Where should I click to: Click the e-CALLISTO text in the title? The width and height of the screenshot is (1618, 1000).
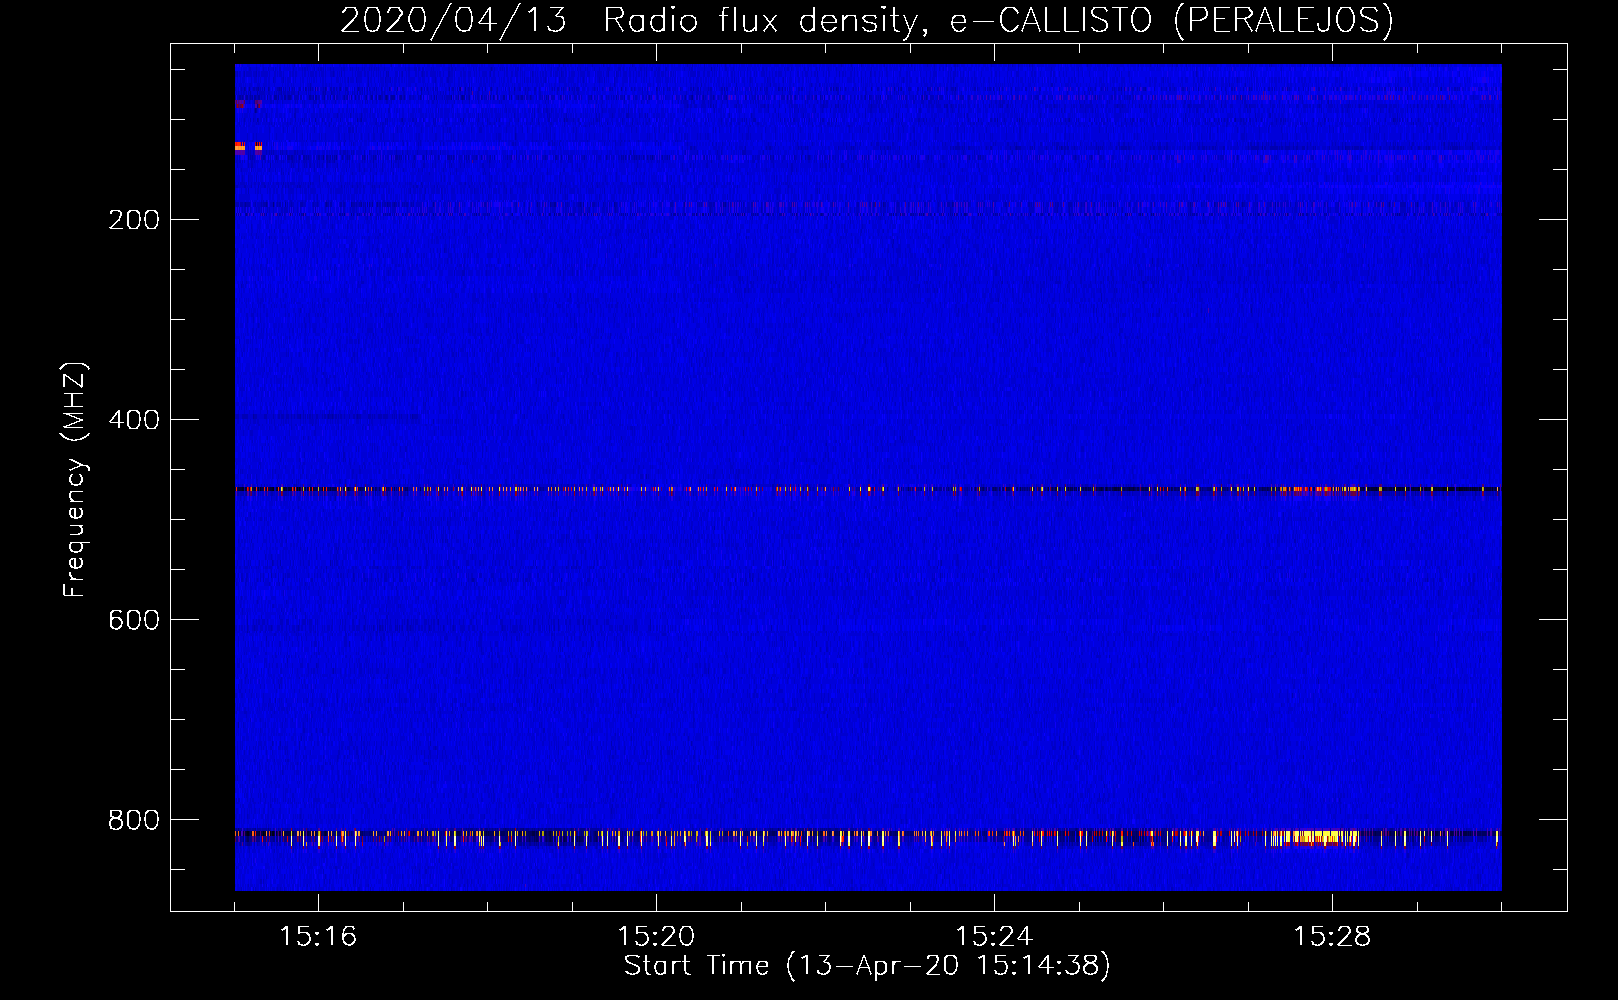(x=1051, y=21)
